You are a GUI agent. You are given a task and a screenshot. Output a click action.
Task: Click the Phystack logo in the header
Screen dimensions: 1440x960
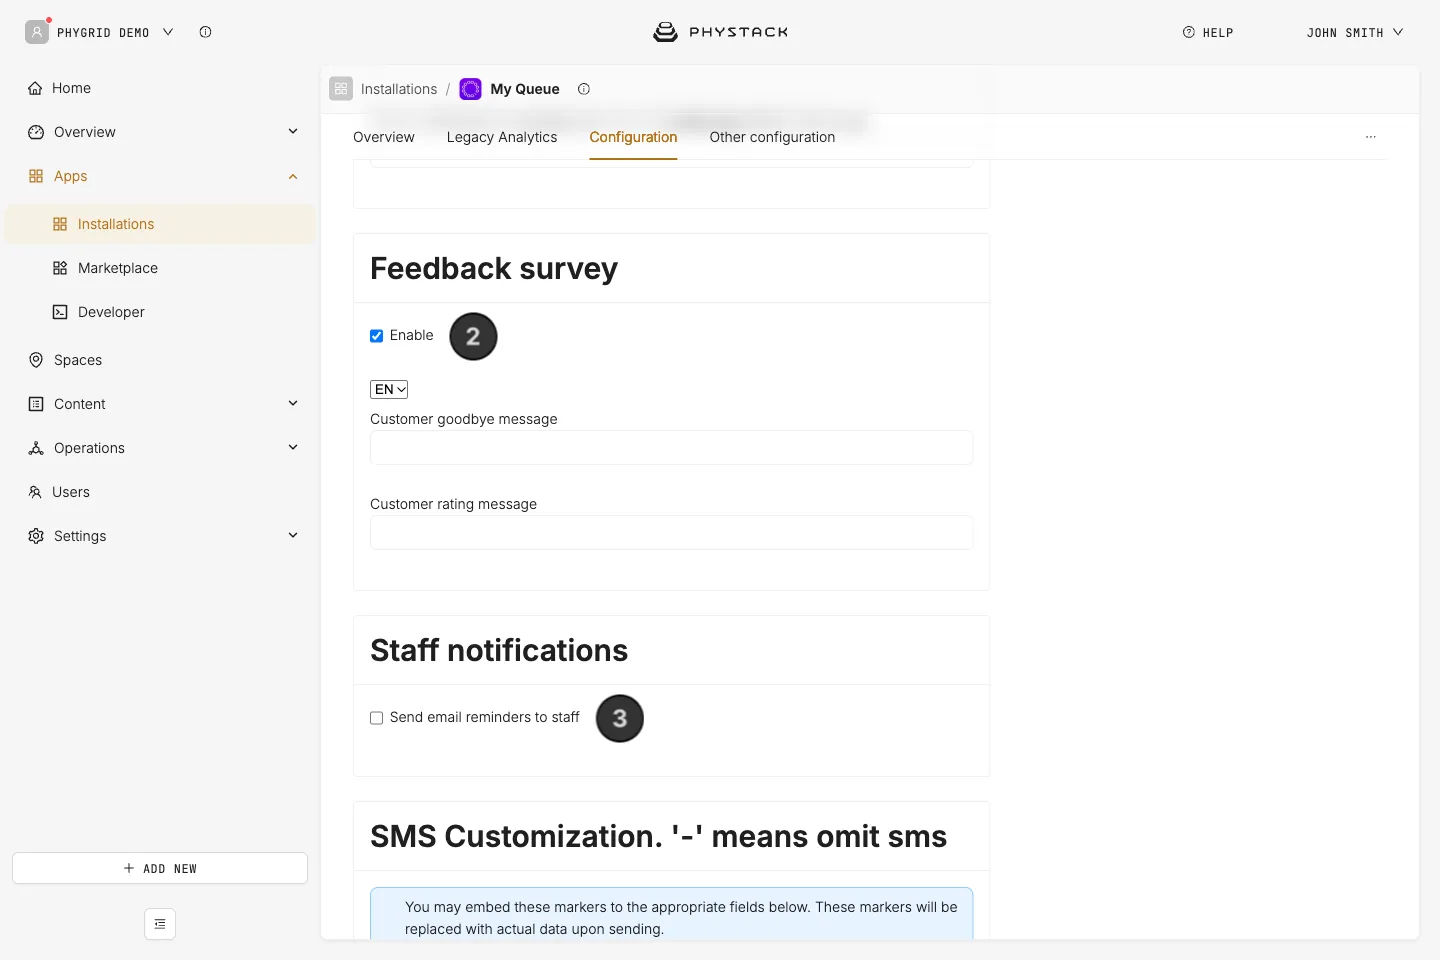[720, 32]
